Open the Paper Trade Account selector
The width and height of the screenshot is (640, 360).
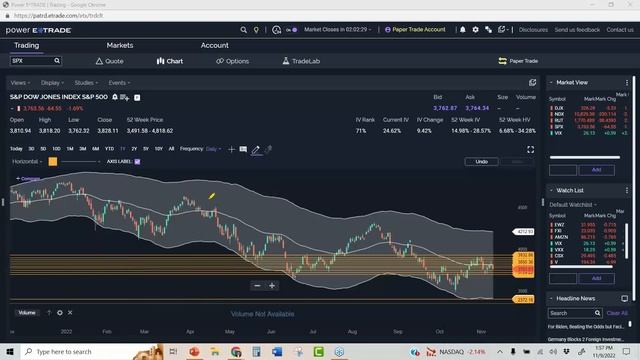click(415, 30)
